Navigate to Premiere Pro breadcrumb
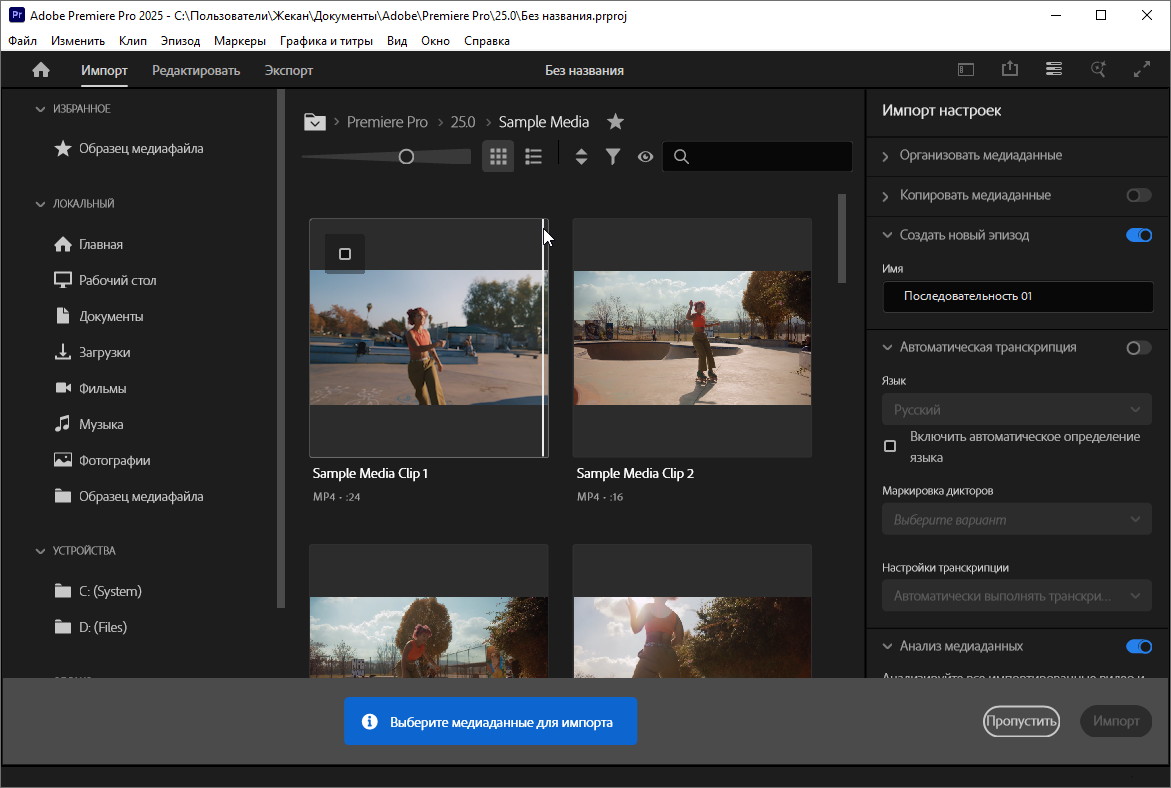 point(387,122)
